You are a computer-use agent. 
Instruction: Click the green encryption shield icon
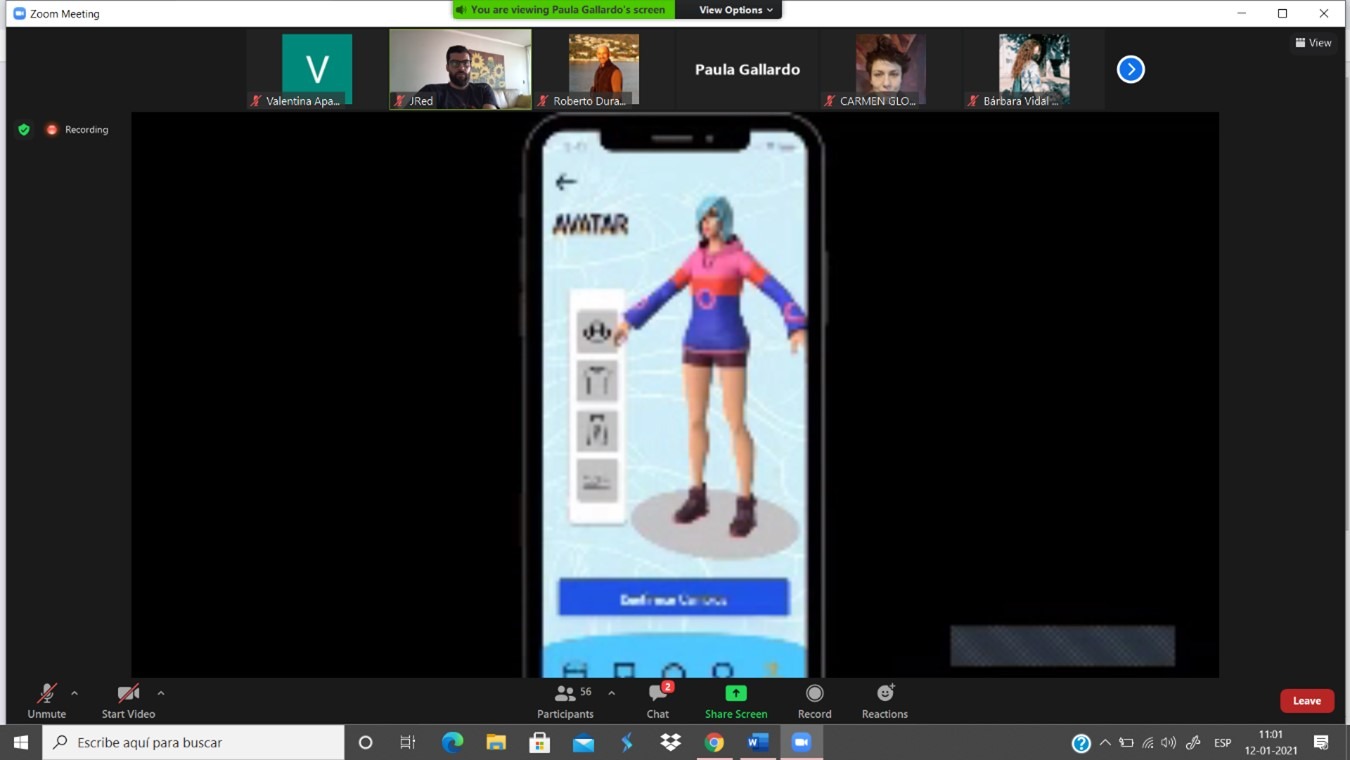[24, 130]
